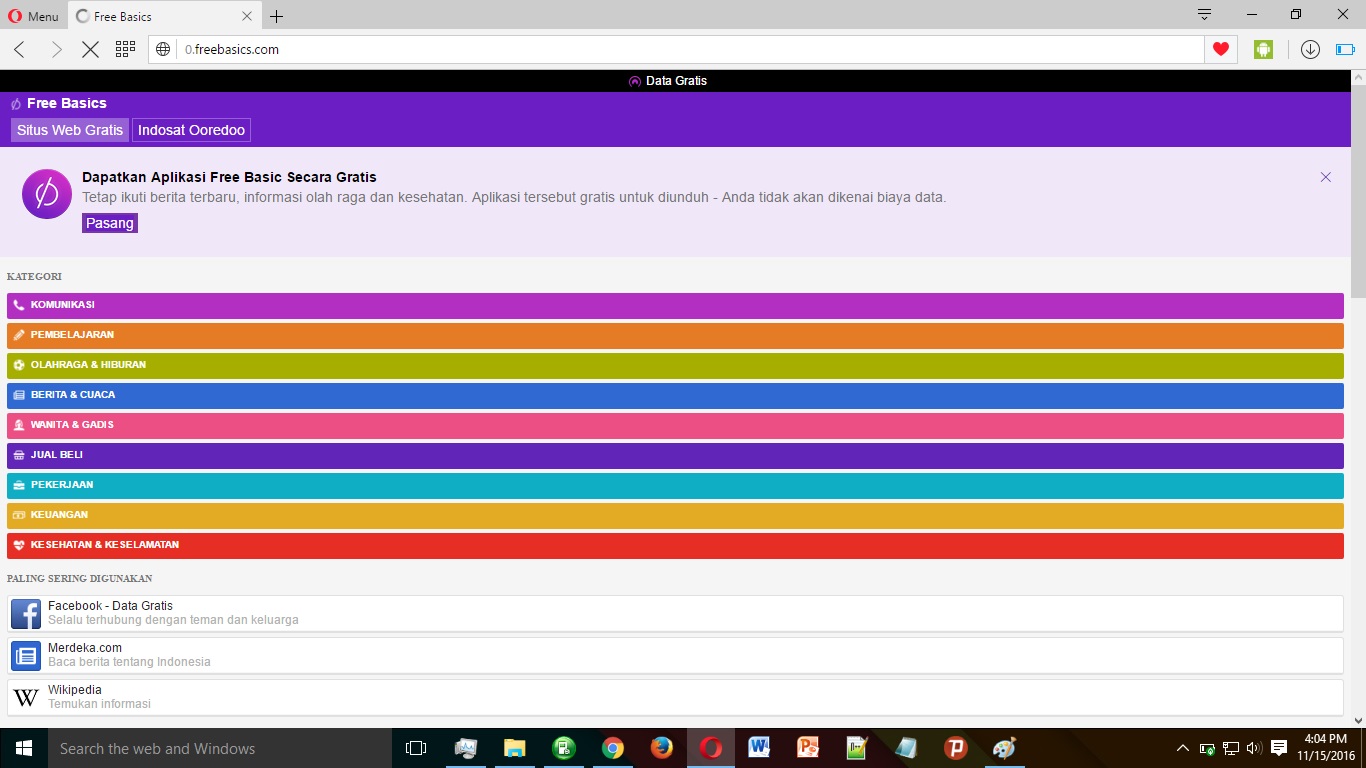Open downloads with the arrow icon
The width and height of the screenshot is (1366, 768).
[1310, 48]
